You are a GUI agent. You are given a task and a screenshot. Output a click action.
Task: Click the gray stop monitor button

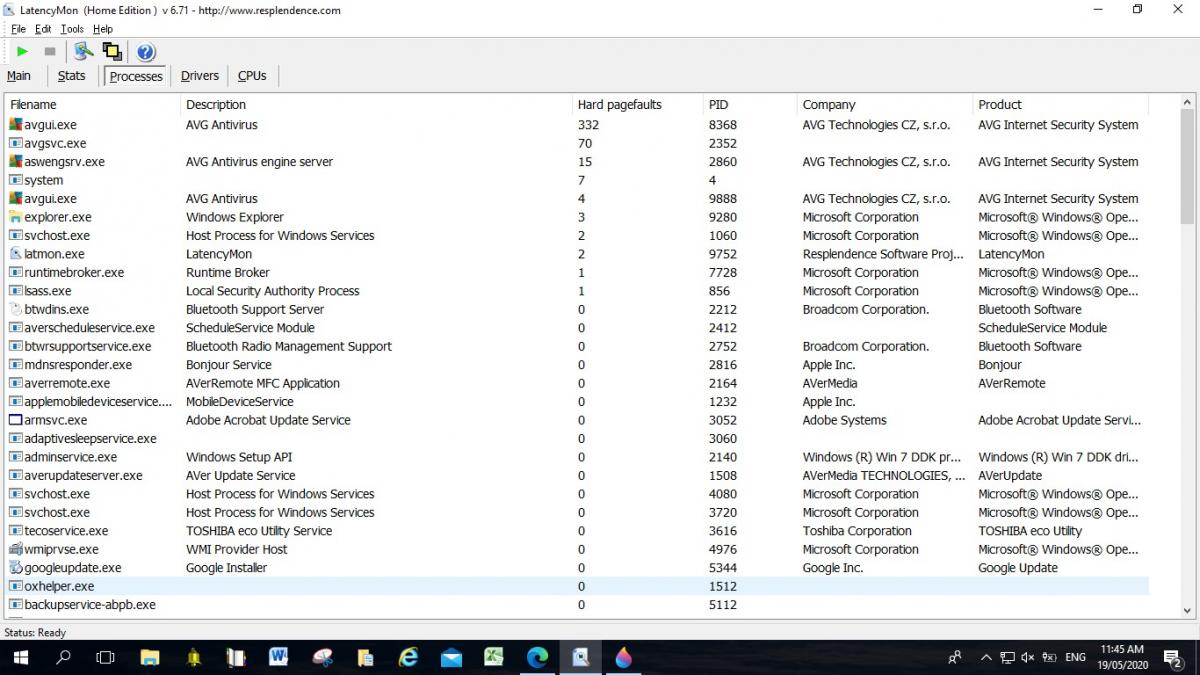(x=50, y=51)
